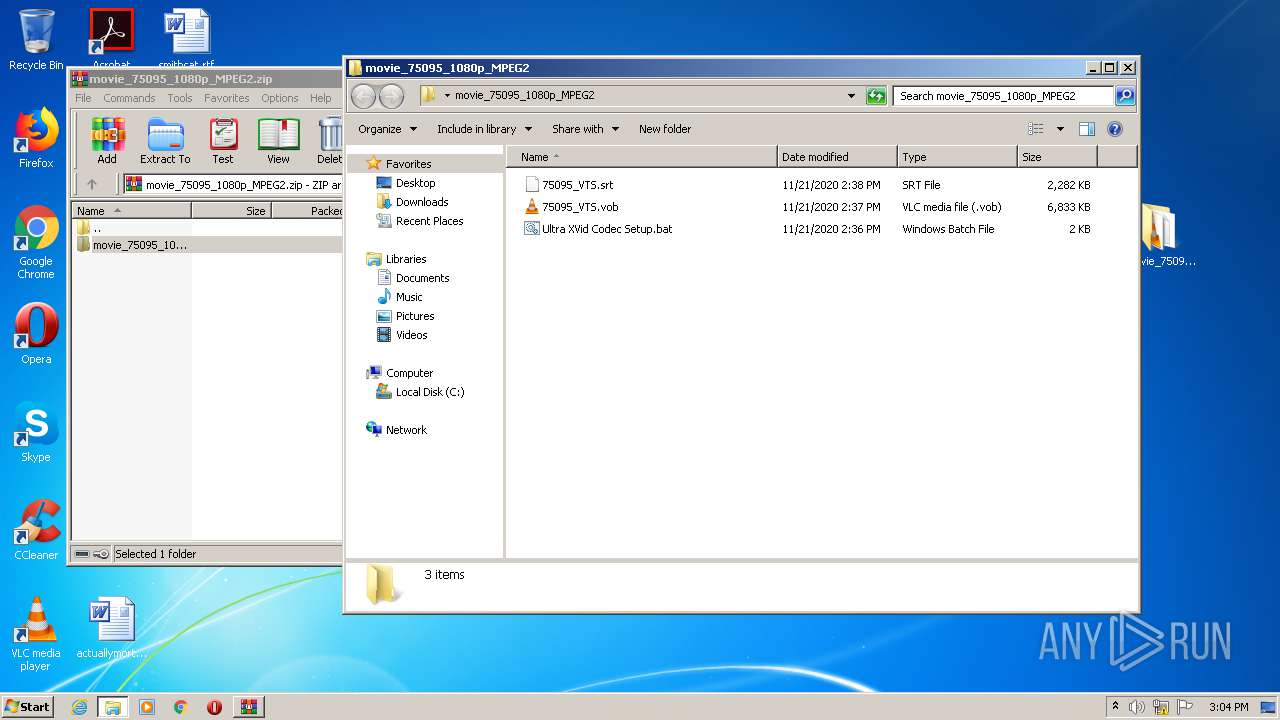Screen dimensions: 1280x720
Task: Click the change your view icon
Action: pyautogui.click(x=1036, y=129)
